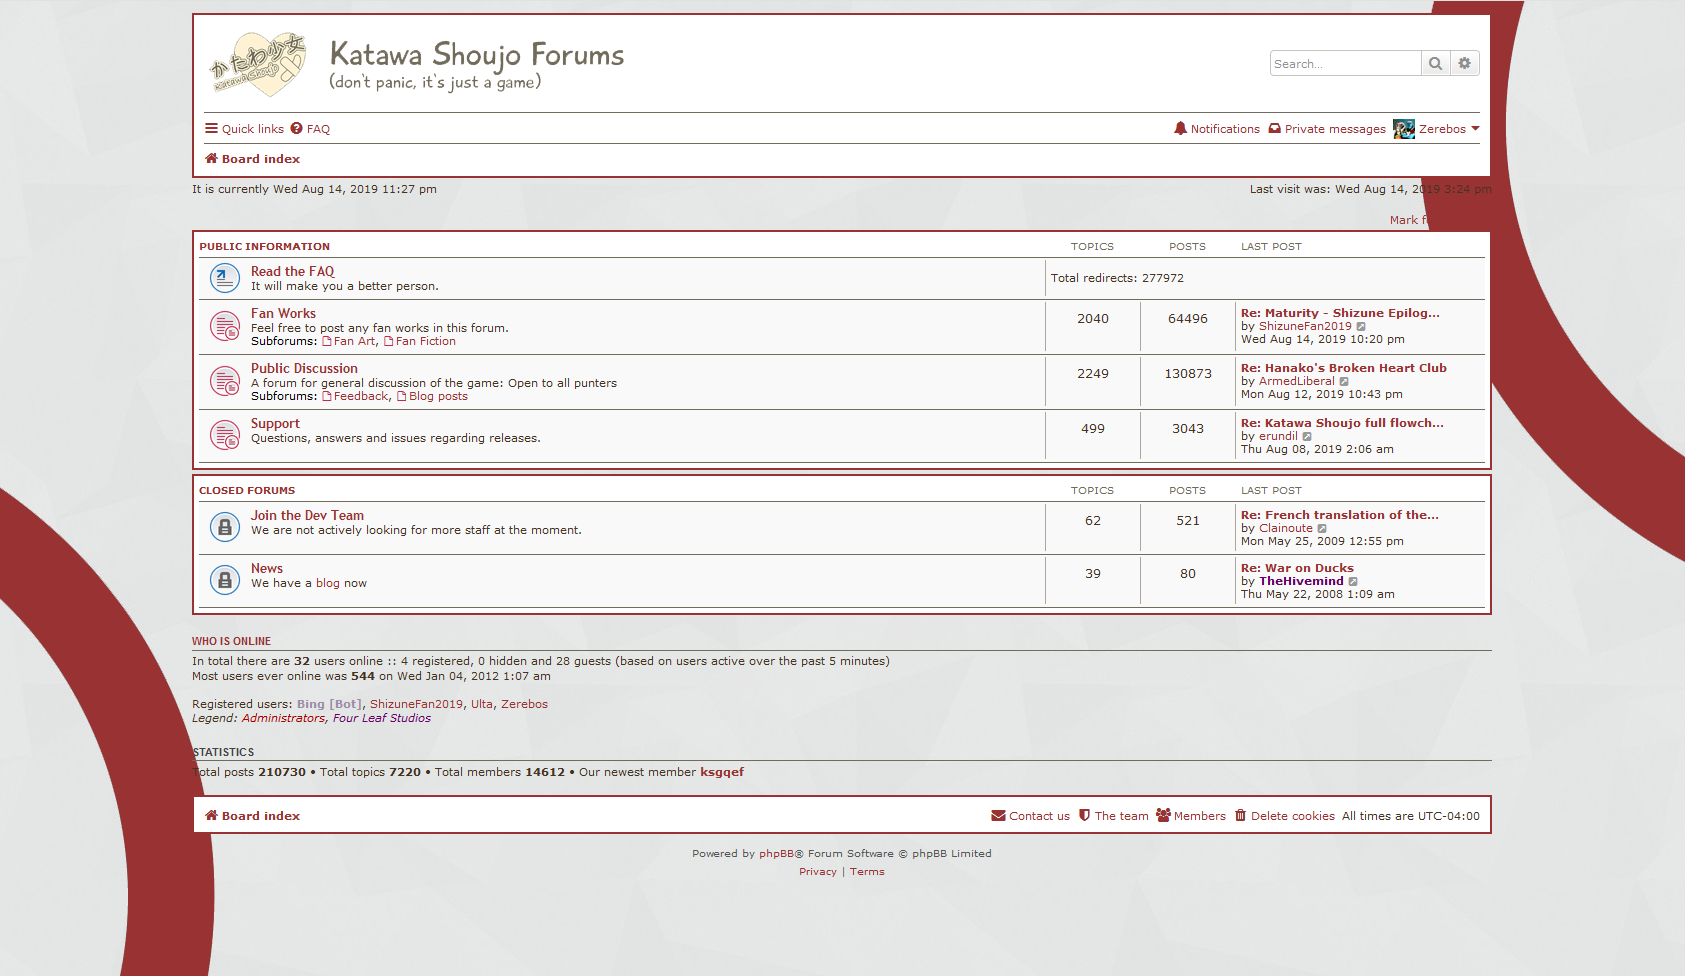Click the Support forum icon
Viewport: 1685px width, 976px height.
point(224,434)
